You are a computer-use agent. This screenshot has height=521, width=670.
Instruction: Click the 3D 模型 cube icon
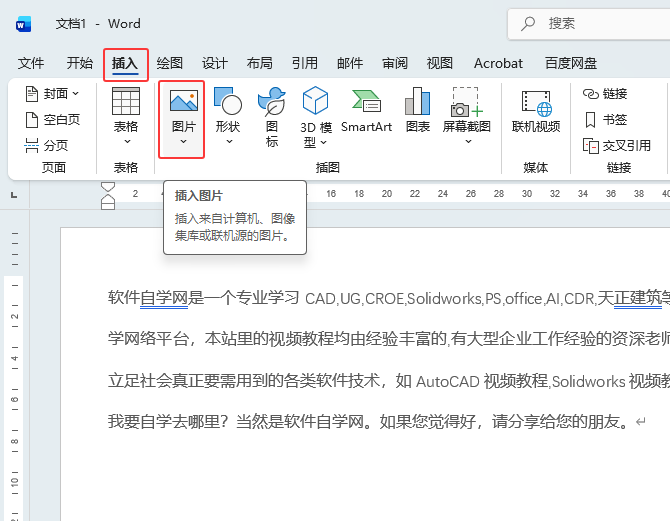[x=315, y=100]
